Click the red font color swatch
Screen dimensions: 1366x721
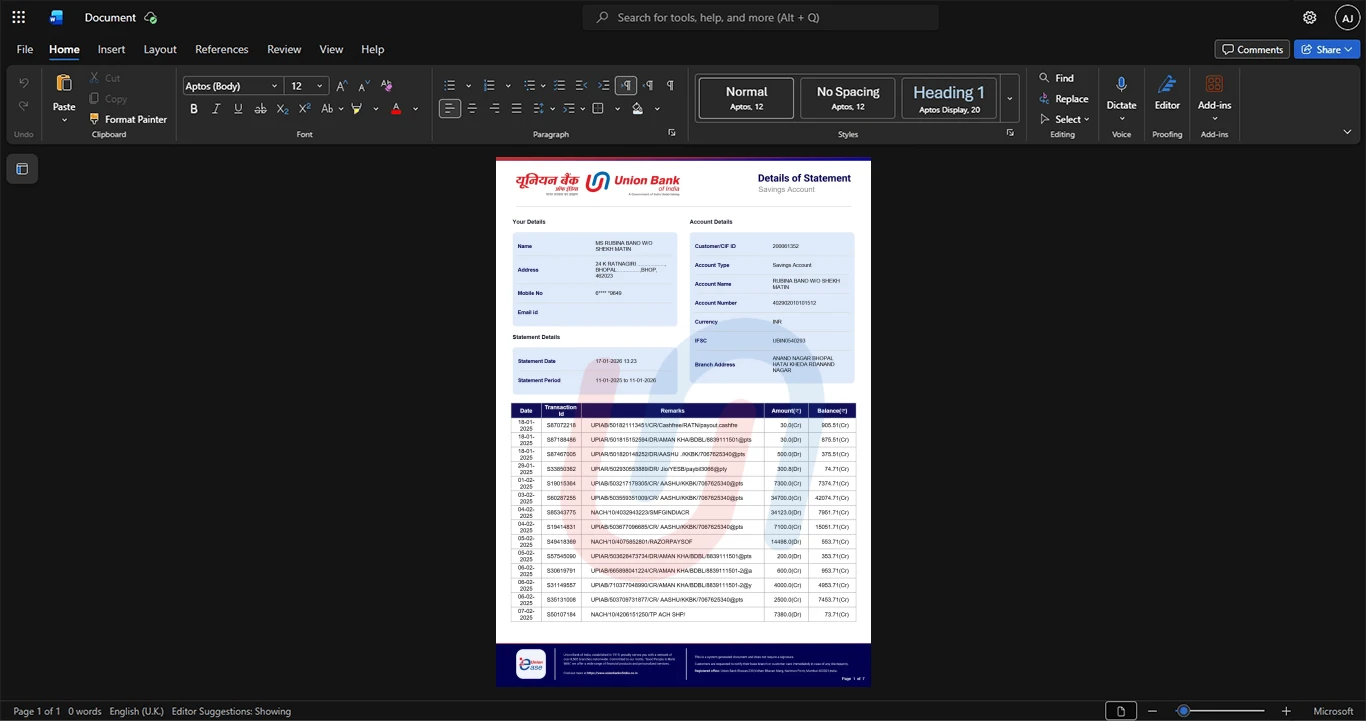click(396, 109)
